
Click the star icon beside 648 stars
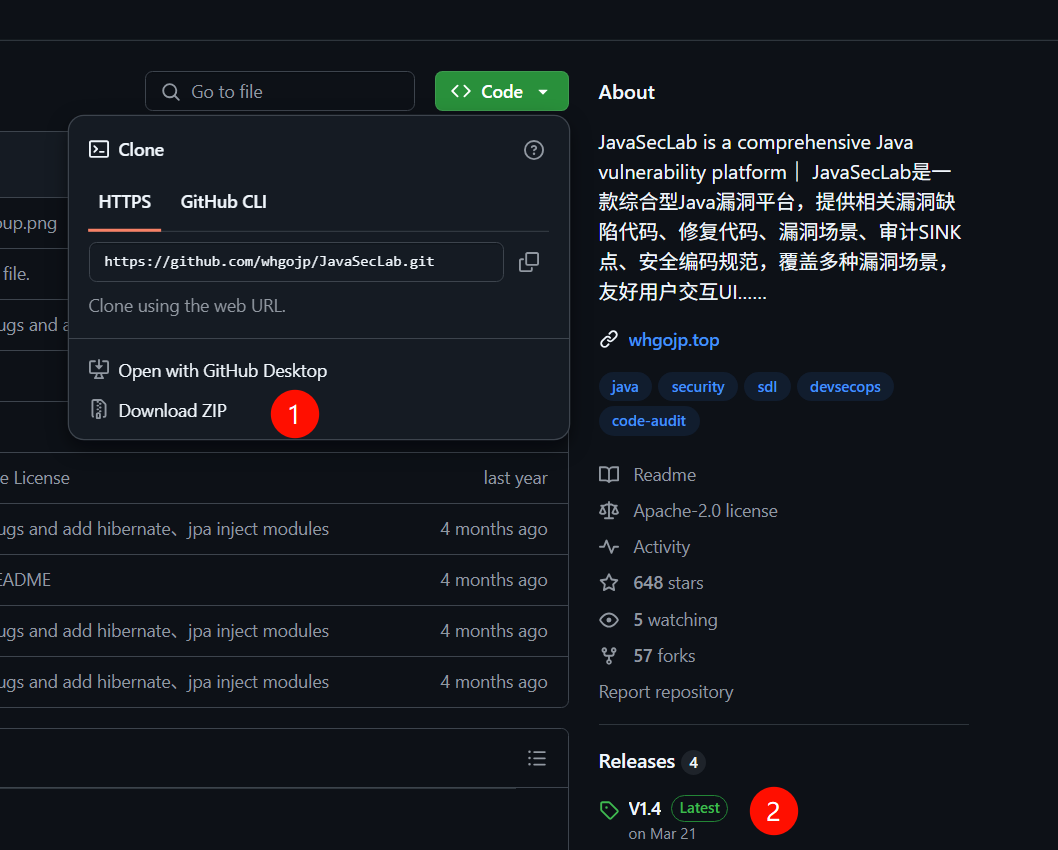tap(609, 583)
